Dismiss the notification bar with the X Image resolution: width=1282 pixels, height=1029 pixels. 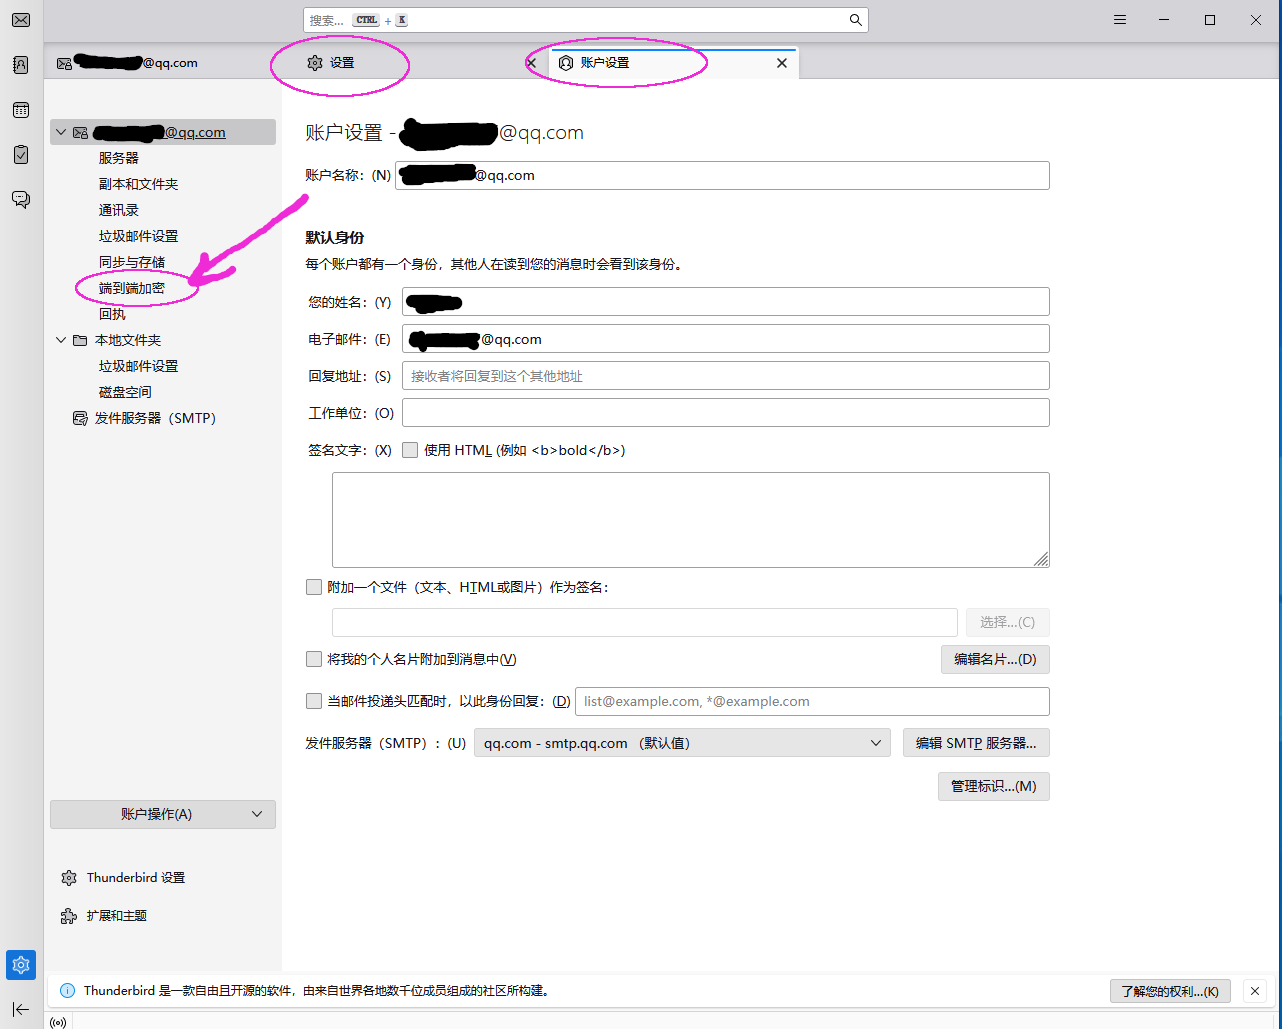(1255, 991)
